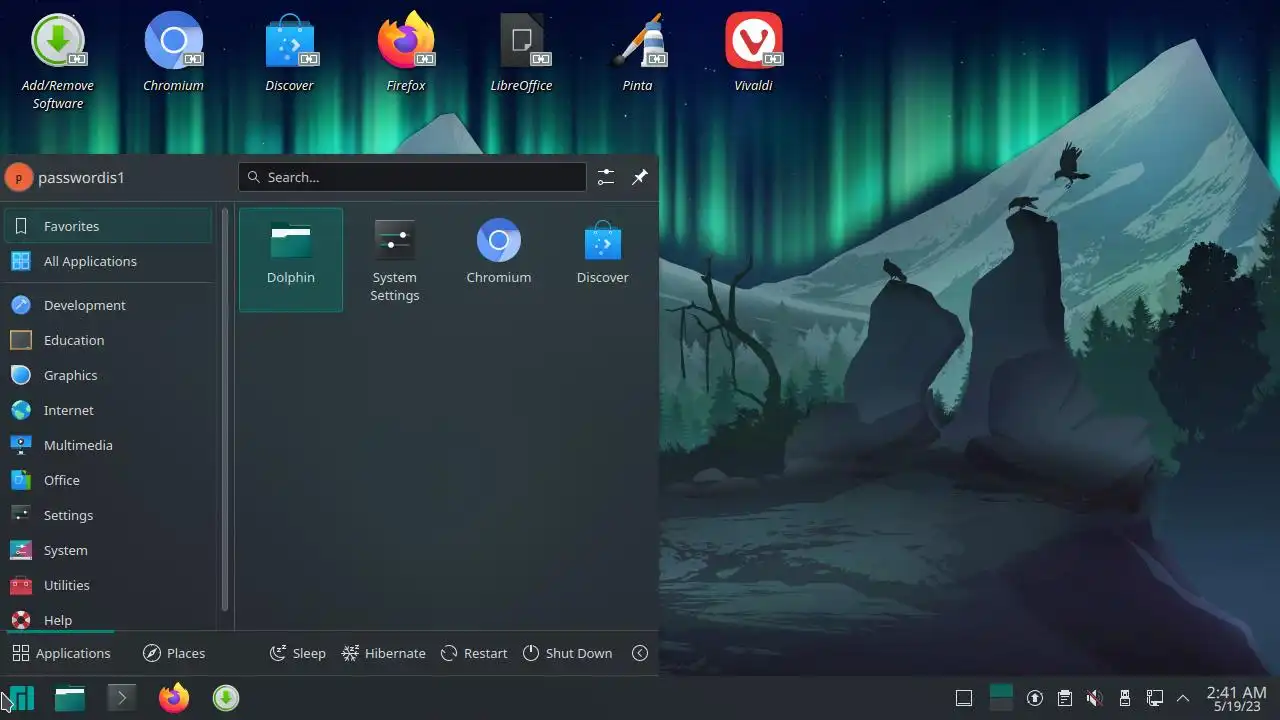Expand the hidden system tray icons
The height and width of the screenshot is (720, 1280).
tap(1183, 698)
